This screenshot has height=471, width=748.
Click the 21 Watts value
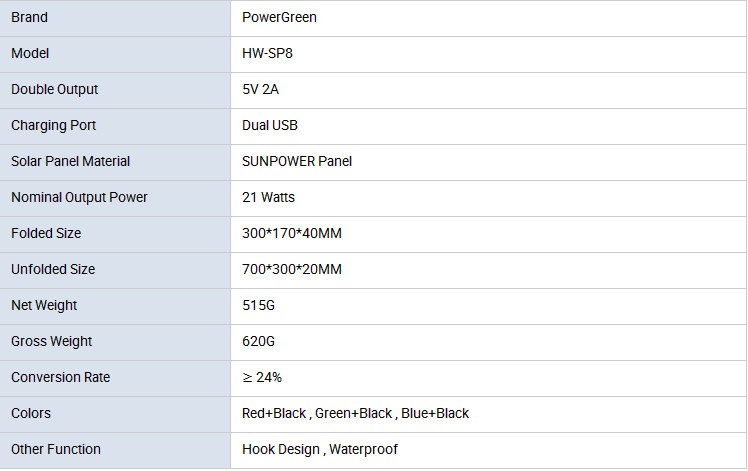[x=268, y=197]
